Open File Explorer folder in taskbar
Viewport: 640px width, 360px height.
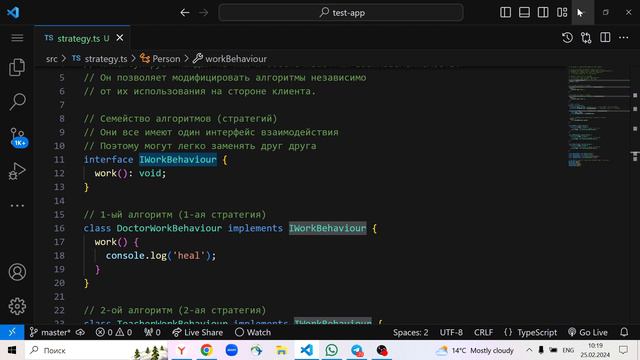point(281,350)
